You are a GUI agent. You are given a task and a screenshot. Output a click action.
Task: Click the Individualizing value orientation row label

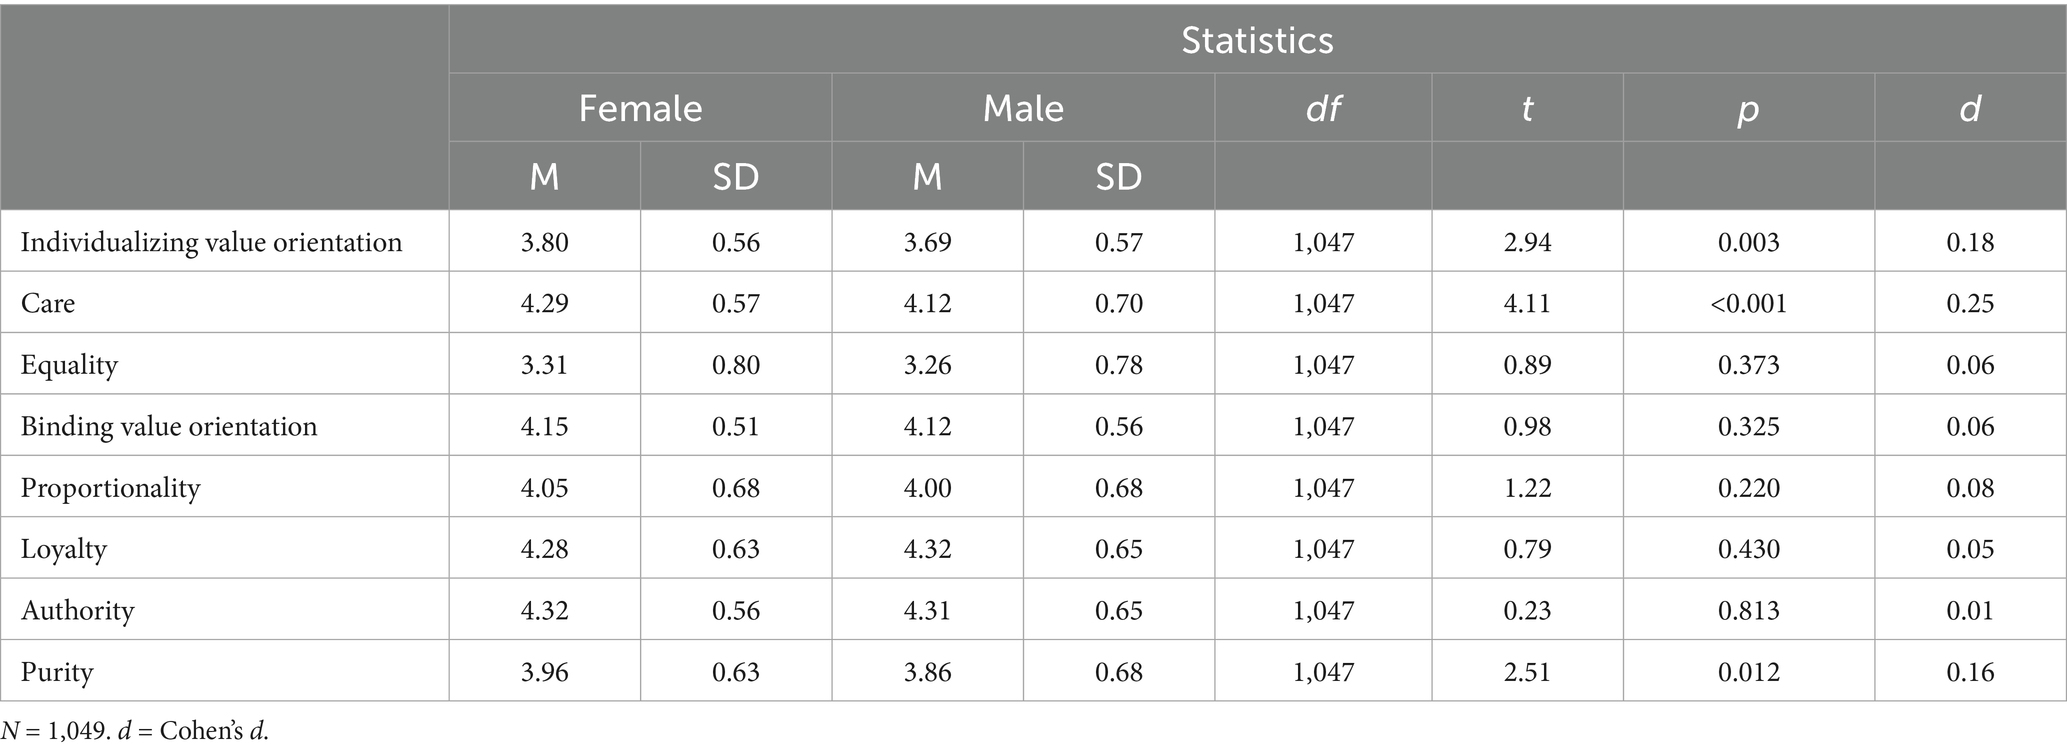click(211, 242)
